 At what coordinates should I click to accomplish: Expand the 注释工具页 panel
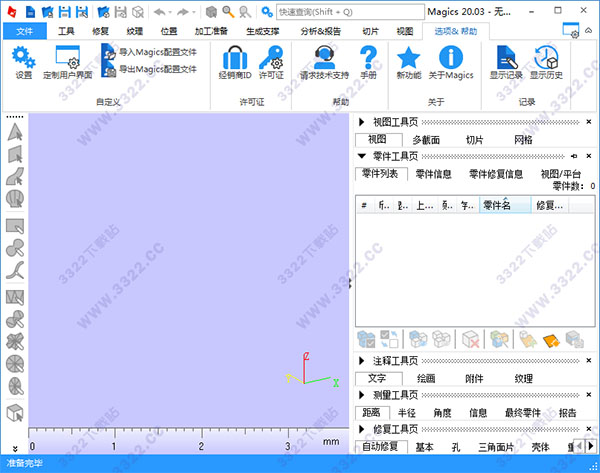362,360
